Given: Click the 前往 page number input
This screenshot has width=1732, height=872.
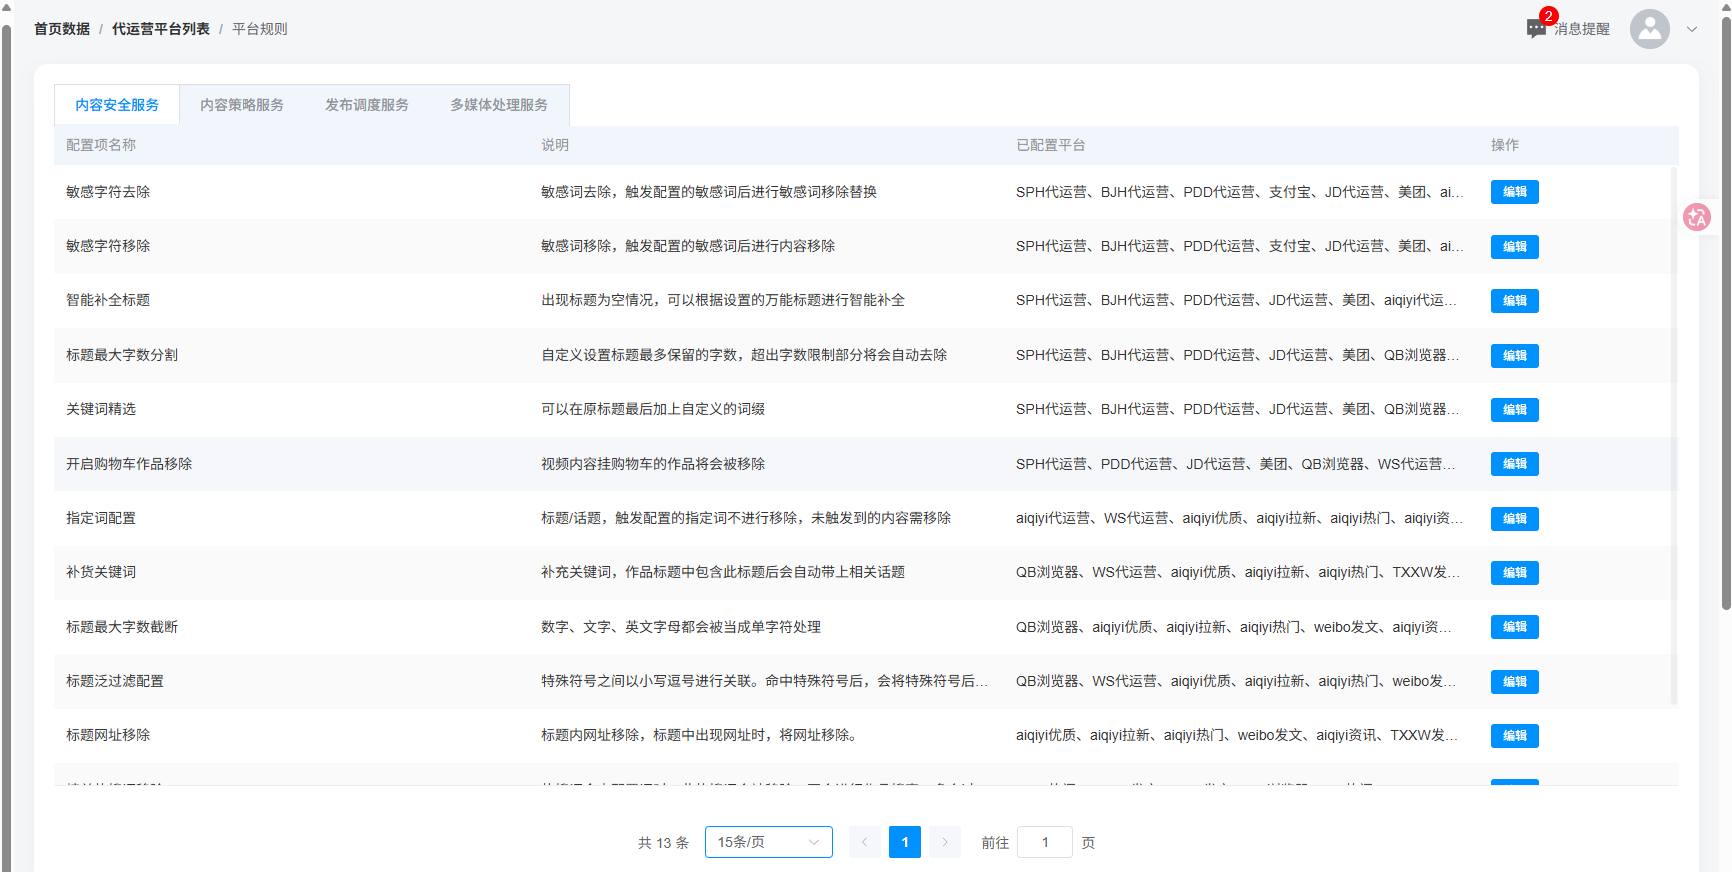Looking at the screenshot, I should tap(1045, 842).
